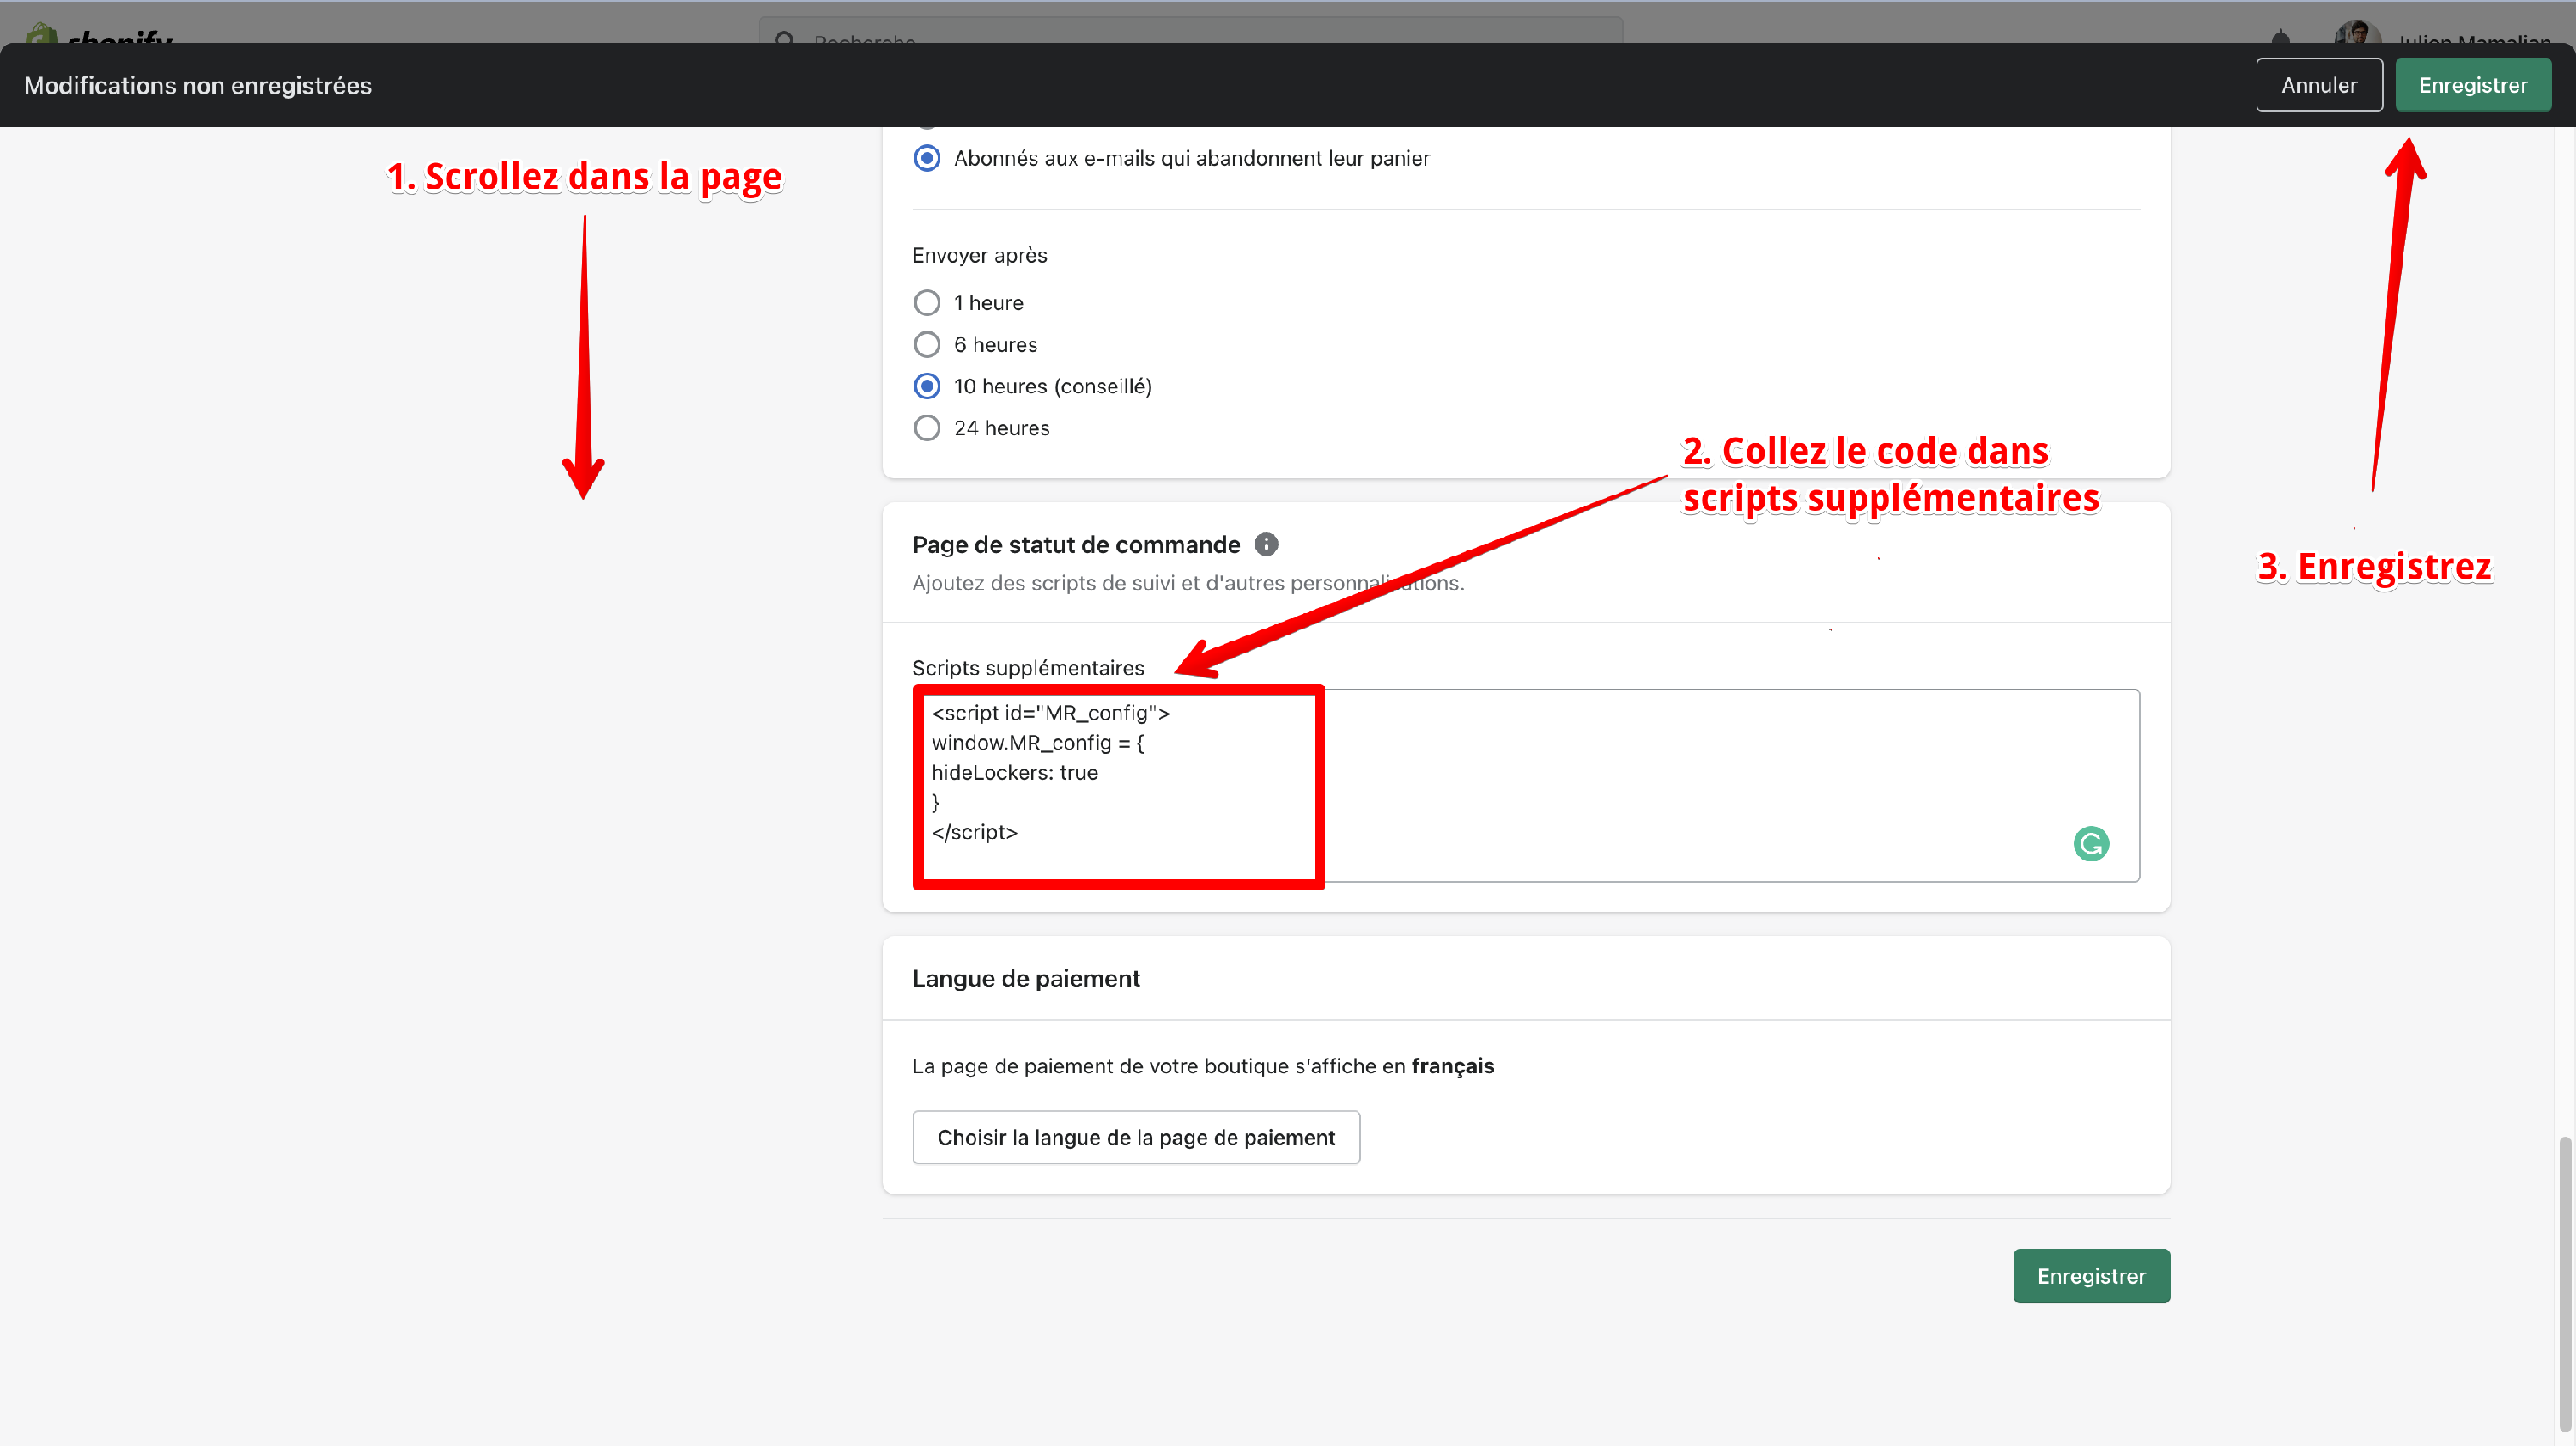Click the "Page de statut de commande" heading
Viewport: 2576px width, 1446px height.
[1076, 544]
